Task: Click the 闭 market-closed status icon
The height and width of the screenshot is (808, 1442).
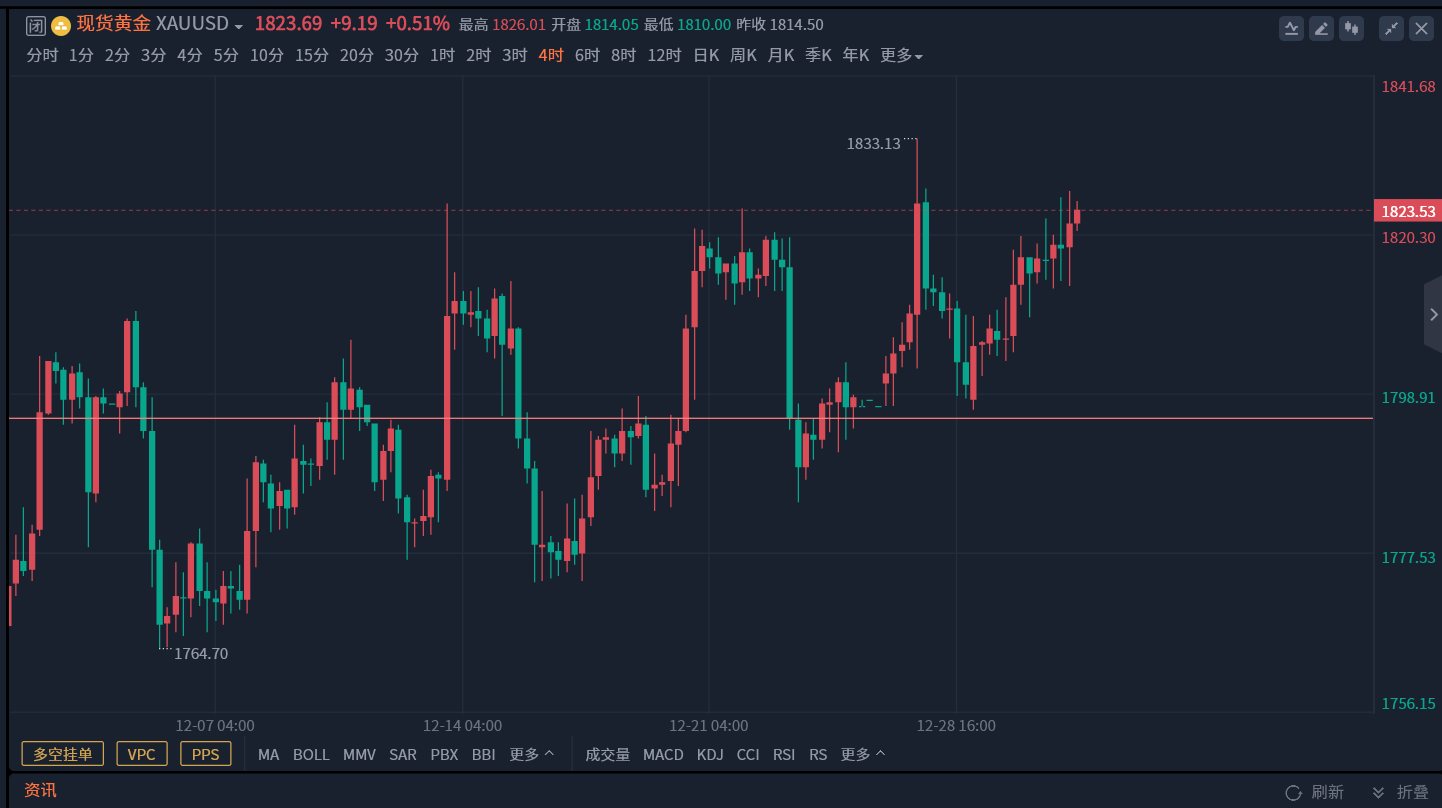Action: (36, 25)
